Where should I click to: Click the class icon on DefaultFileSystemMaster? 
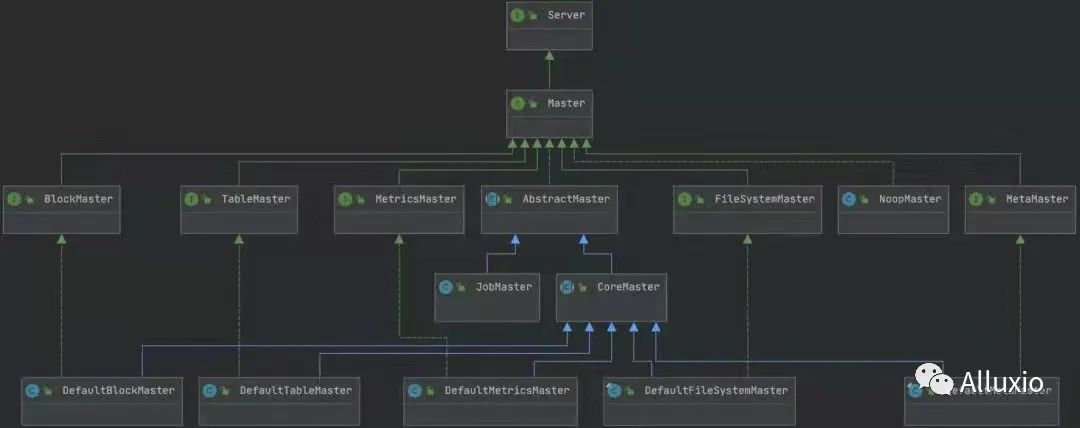pos(614,391)
